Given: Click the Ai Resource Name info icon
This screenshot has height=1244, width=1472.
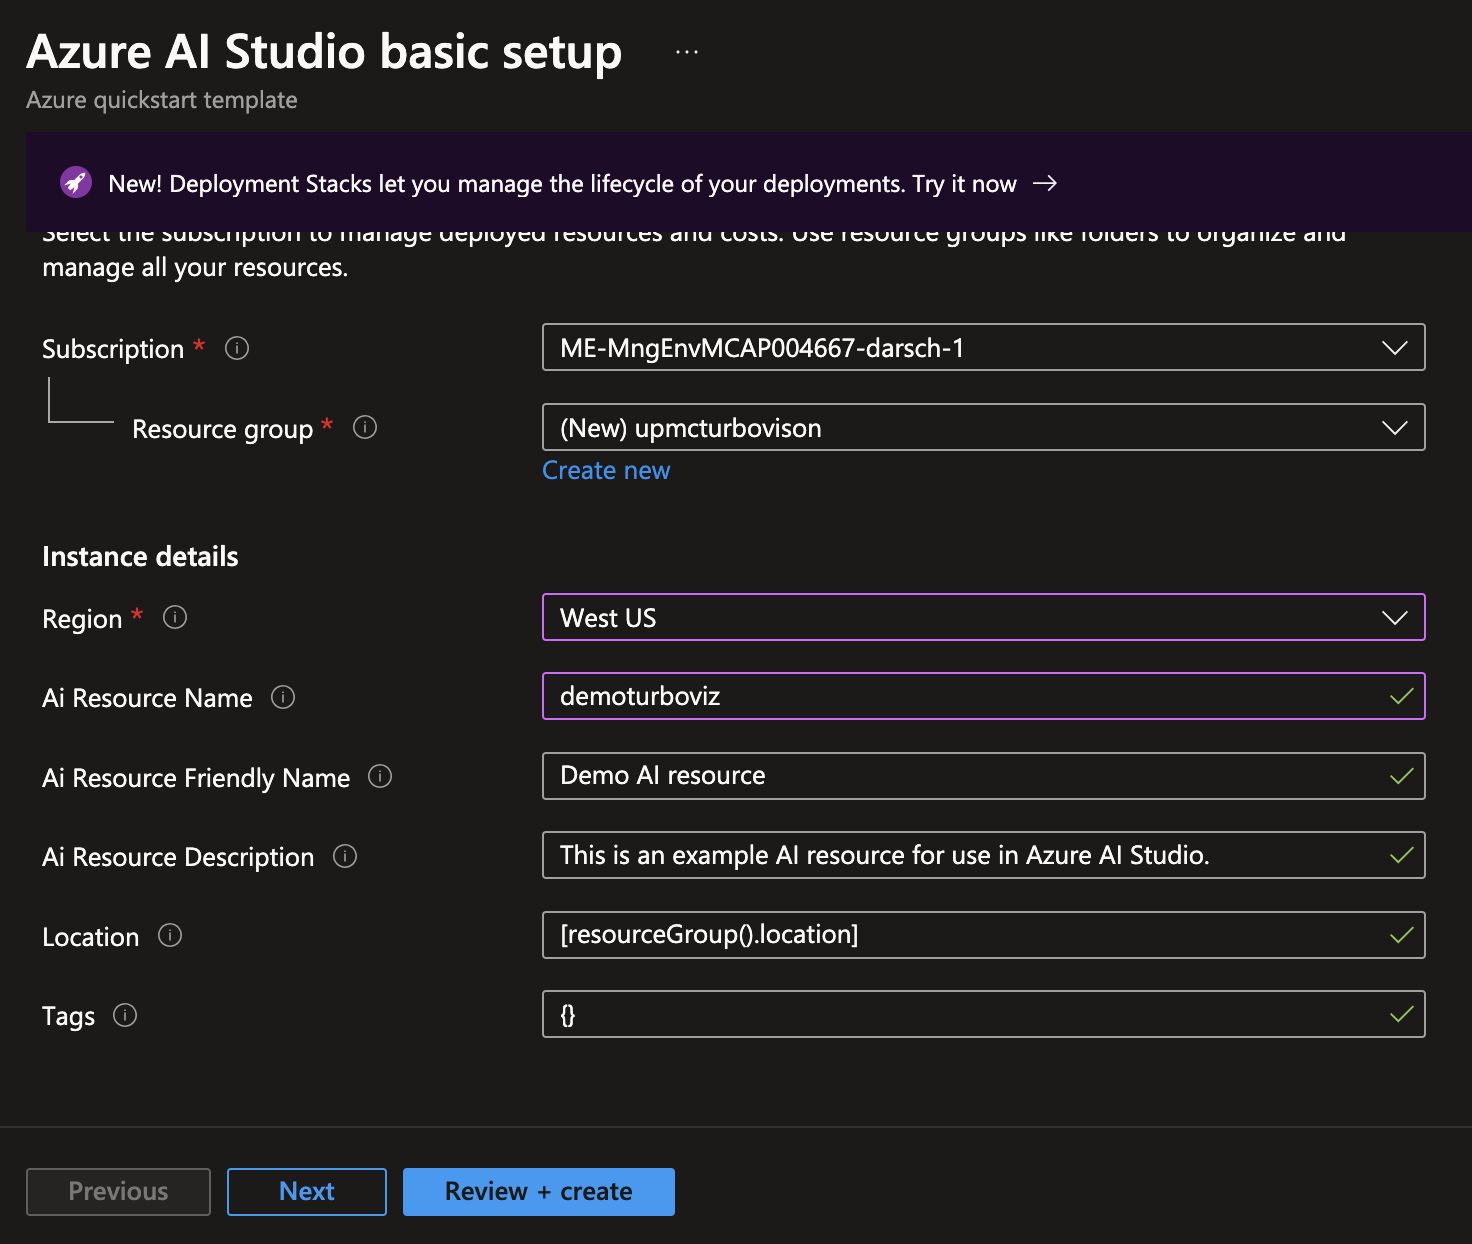Looking at the screenshot, I should pyautogui.click(x=283, y=697).
